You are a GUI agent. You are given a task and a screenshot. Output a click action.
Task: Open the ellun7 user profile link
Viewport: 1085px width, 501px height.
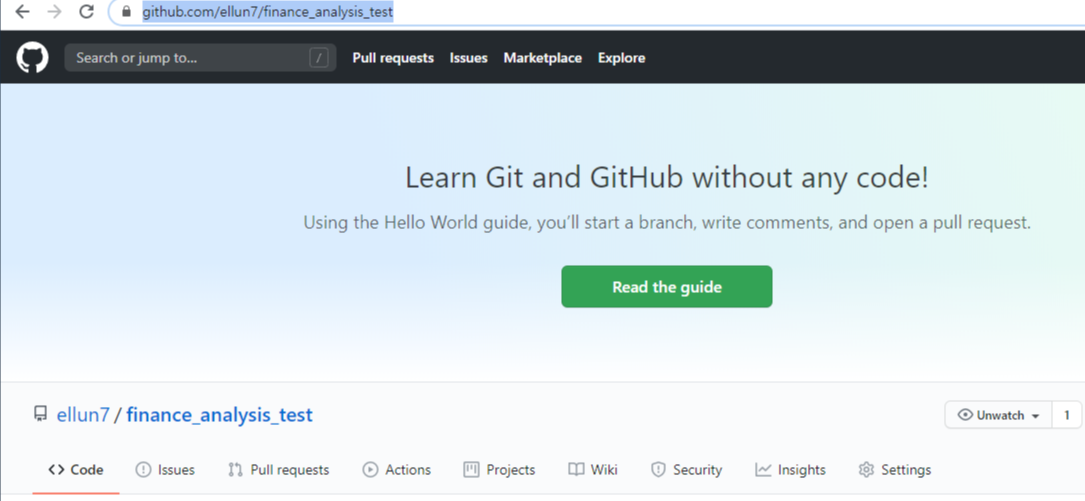83,415
